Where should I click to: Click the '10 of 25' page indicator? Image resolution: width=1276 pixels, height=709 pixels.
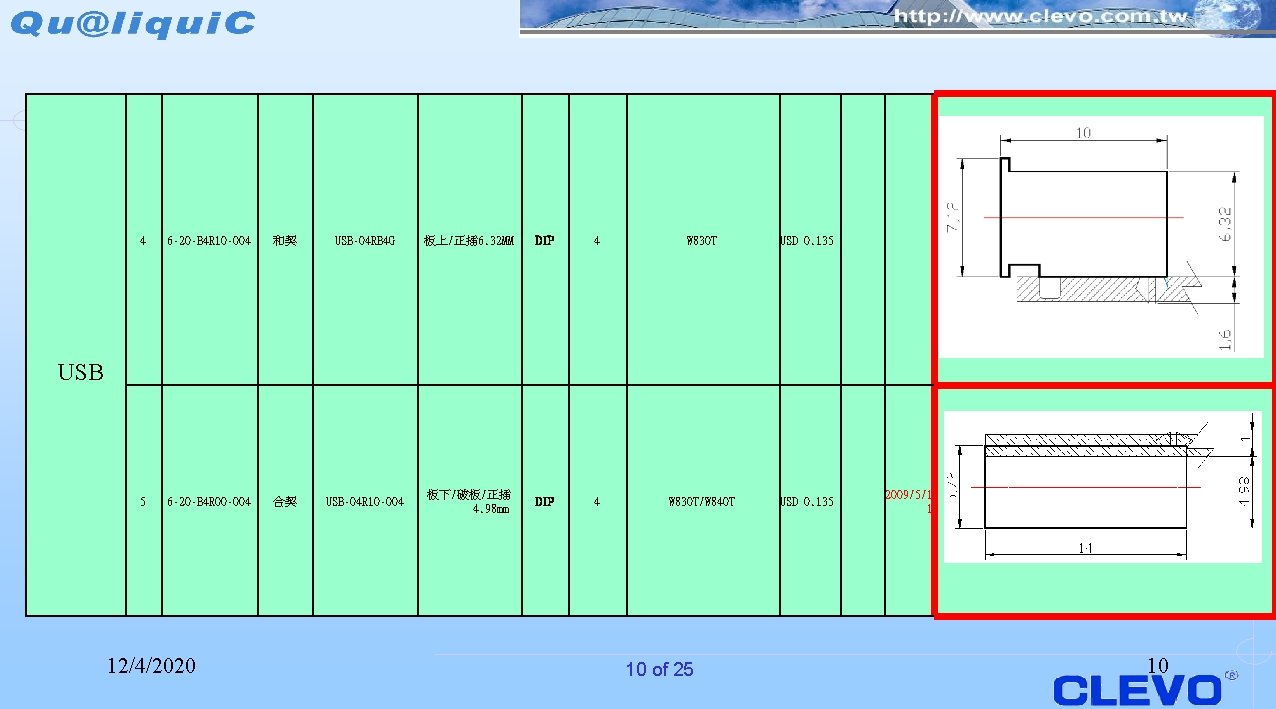(x=659, y=670)
